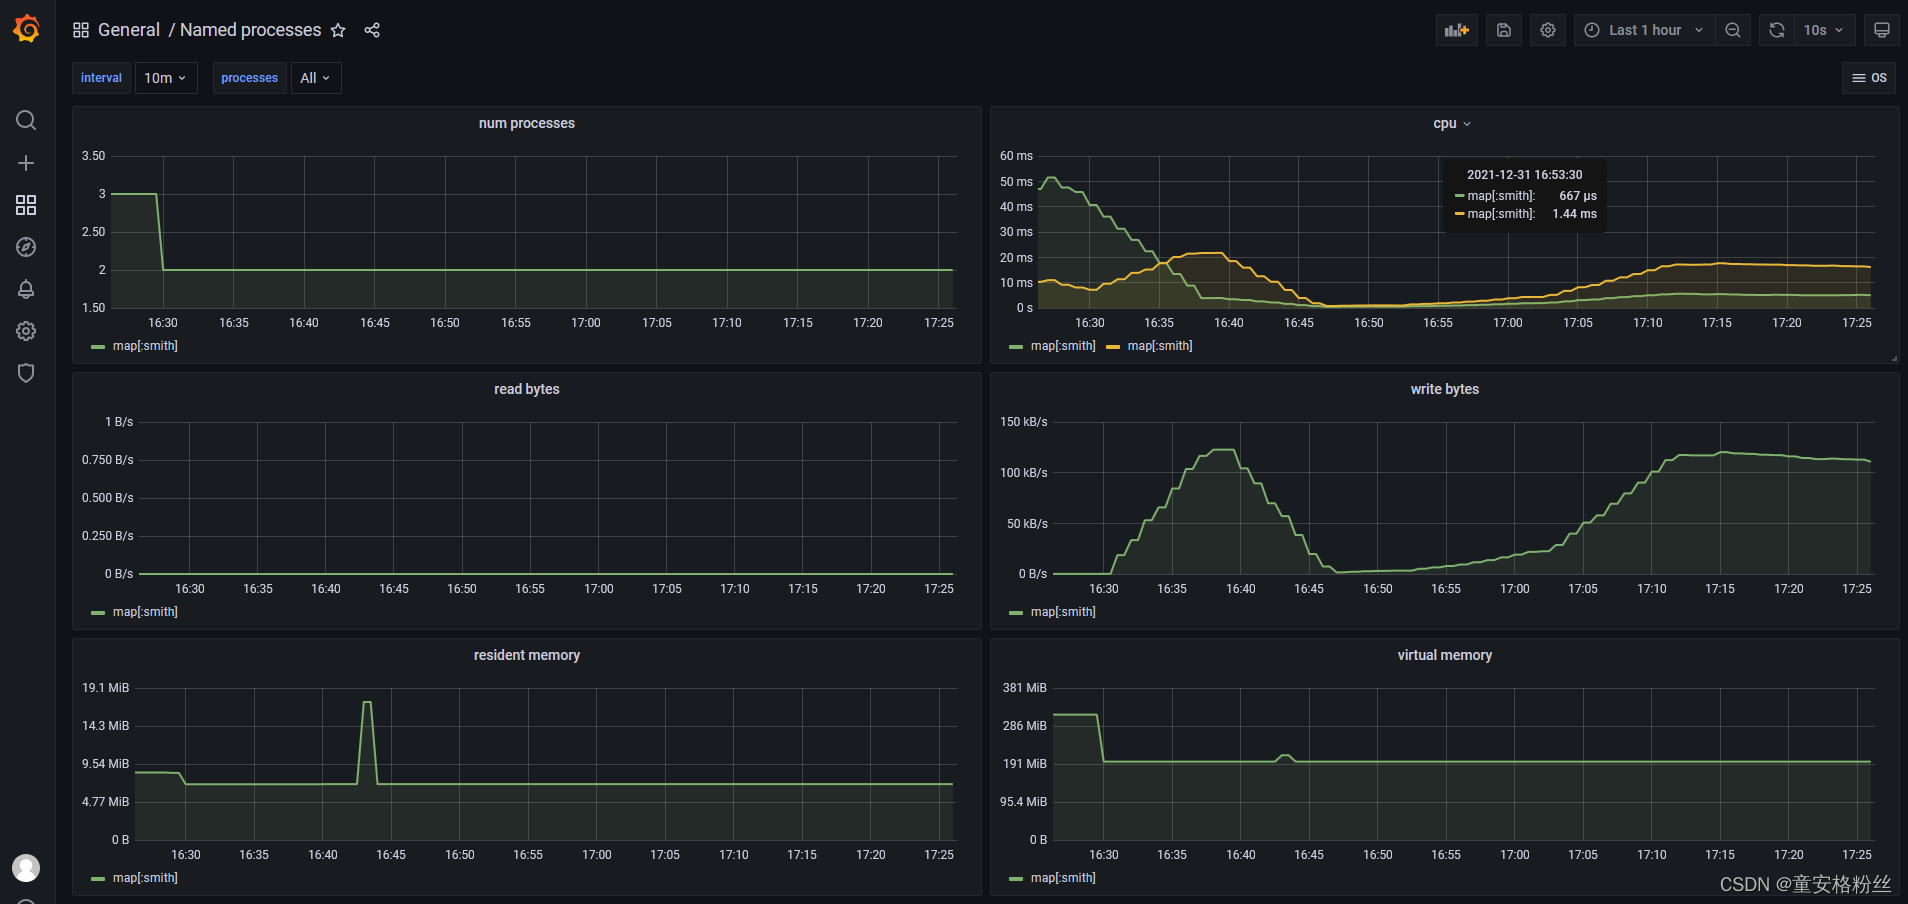Star the Named processes dashboard
This screenshot has height=904, width=1908.
[x=338, y=30]
